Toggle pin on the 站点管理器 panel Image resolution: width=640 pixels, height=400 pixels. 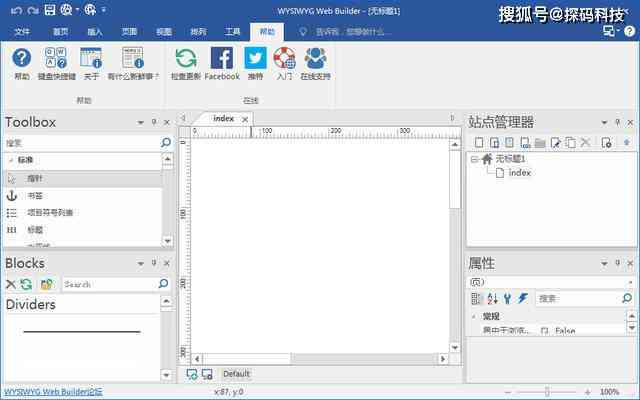[618, 122]
